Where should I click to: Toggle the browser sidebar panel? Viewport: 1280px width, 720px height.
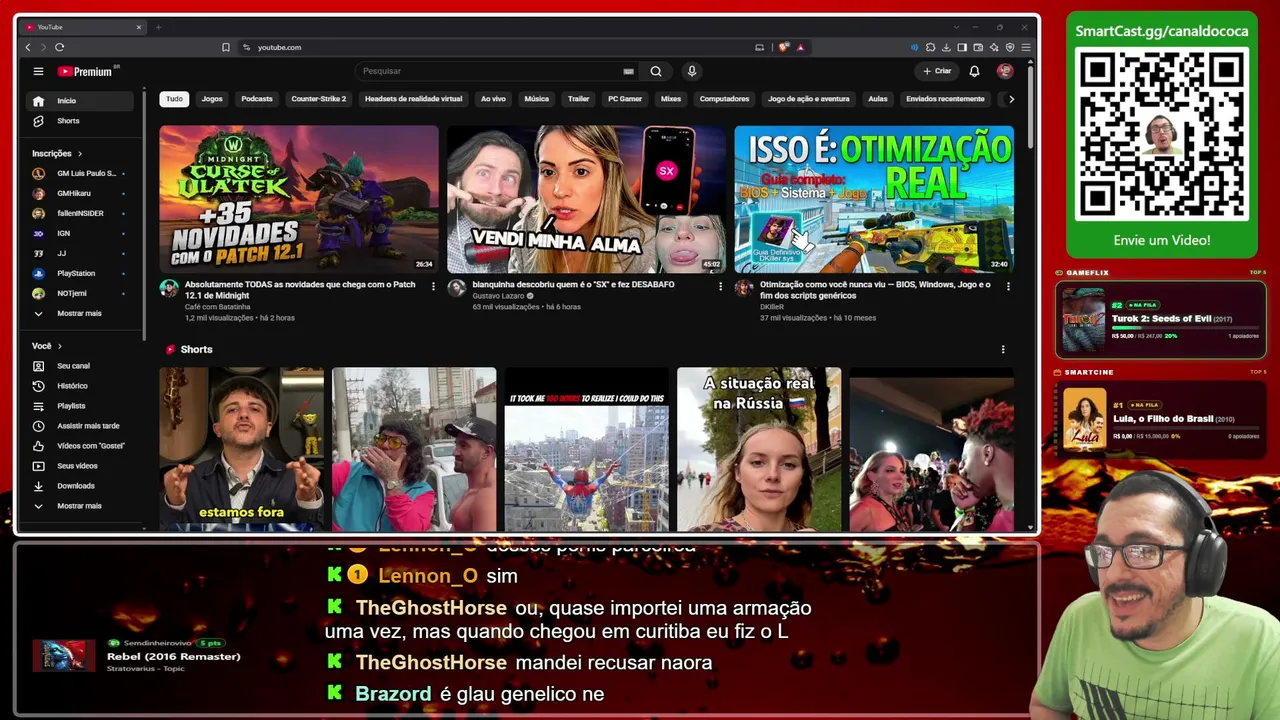pyautogui.click(x=962, y=47)
